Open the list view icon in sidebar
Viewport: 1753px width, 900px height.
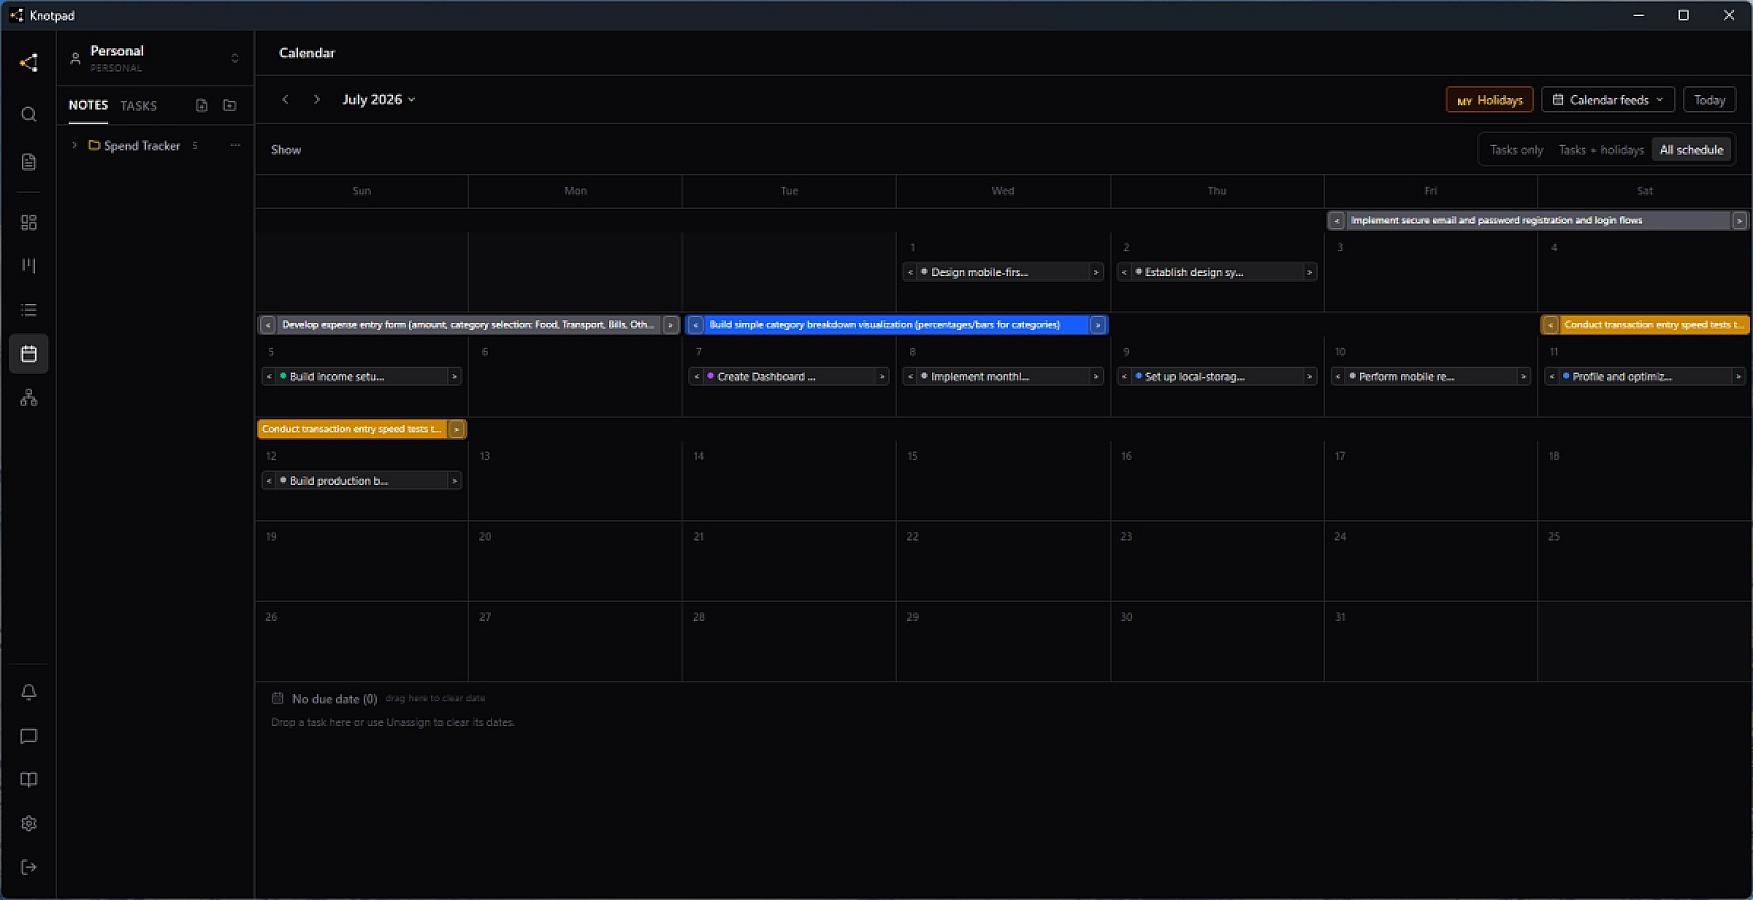click(29, 310)
